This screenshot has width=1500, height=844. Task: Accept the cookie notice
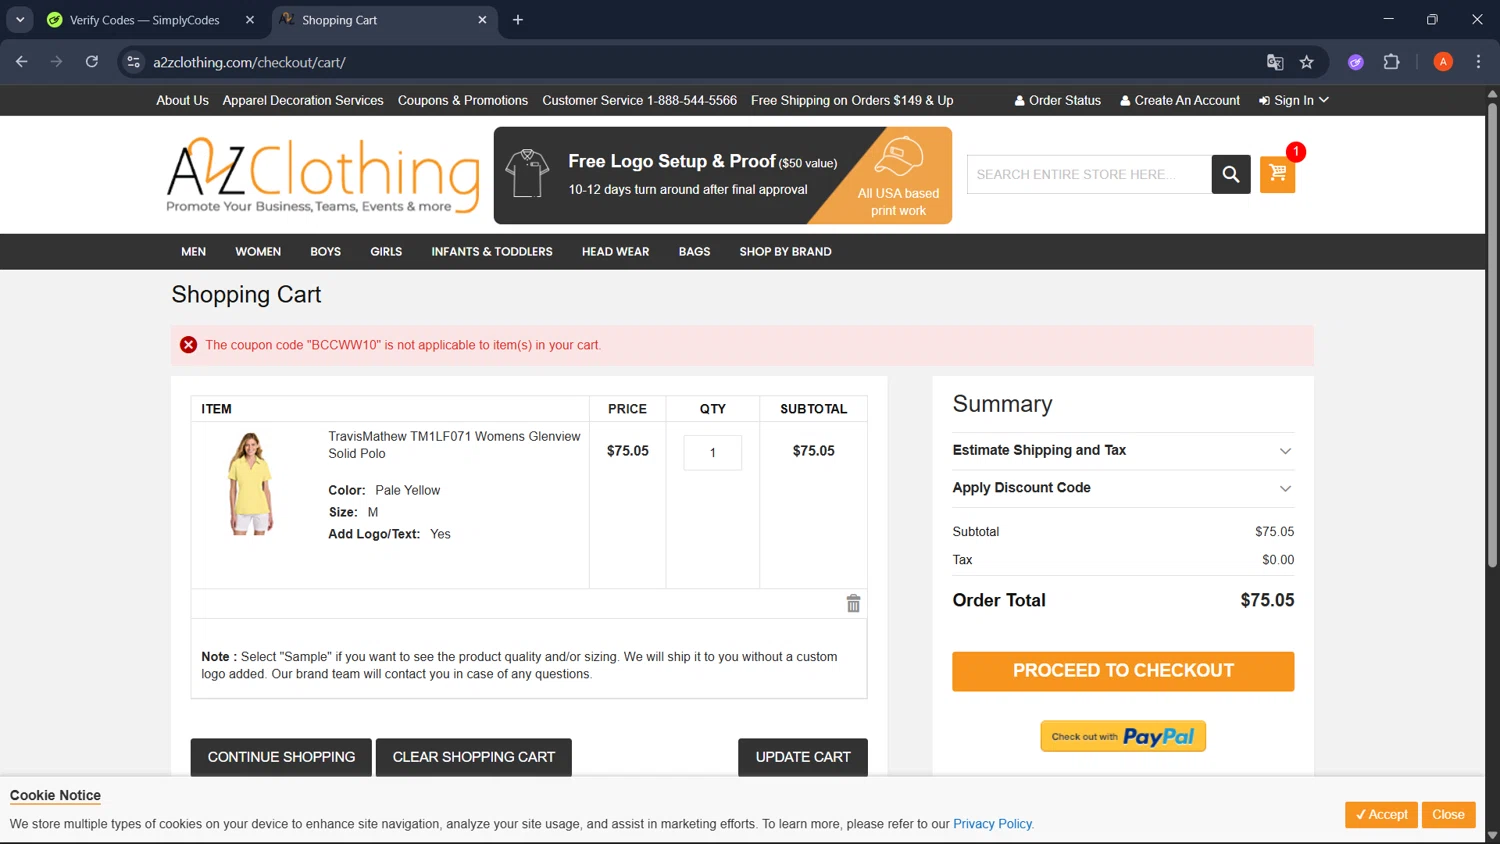[x=1381, y=815]
